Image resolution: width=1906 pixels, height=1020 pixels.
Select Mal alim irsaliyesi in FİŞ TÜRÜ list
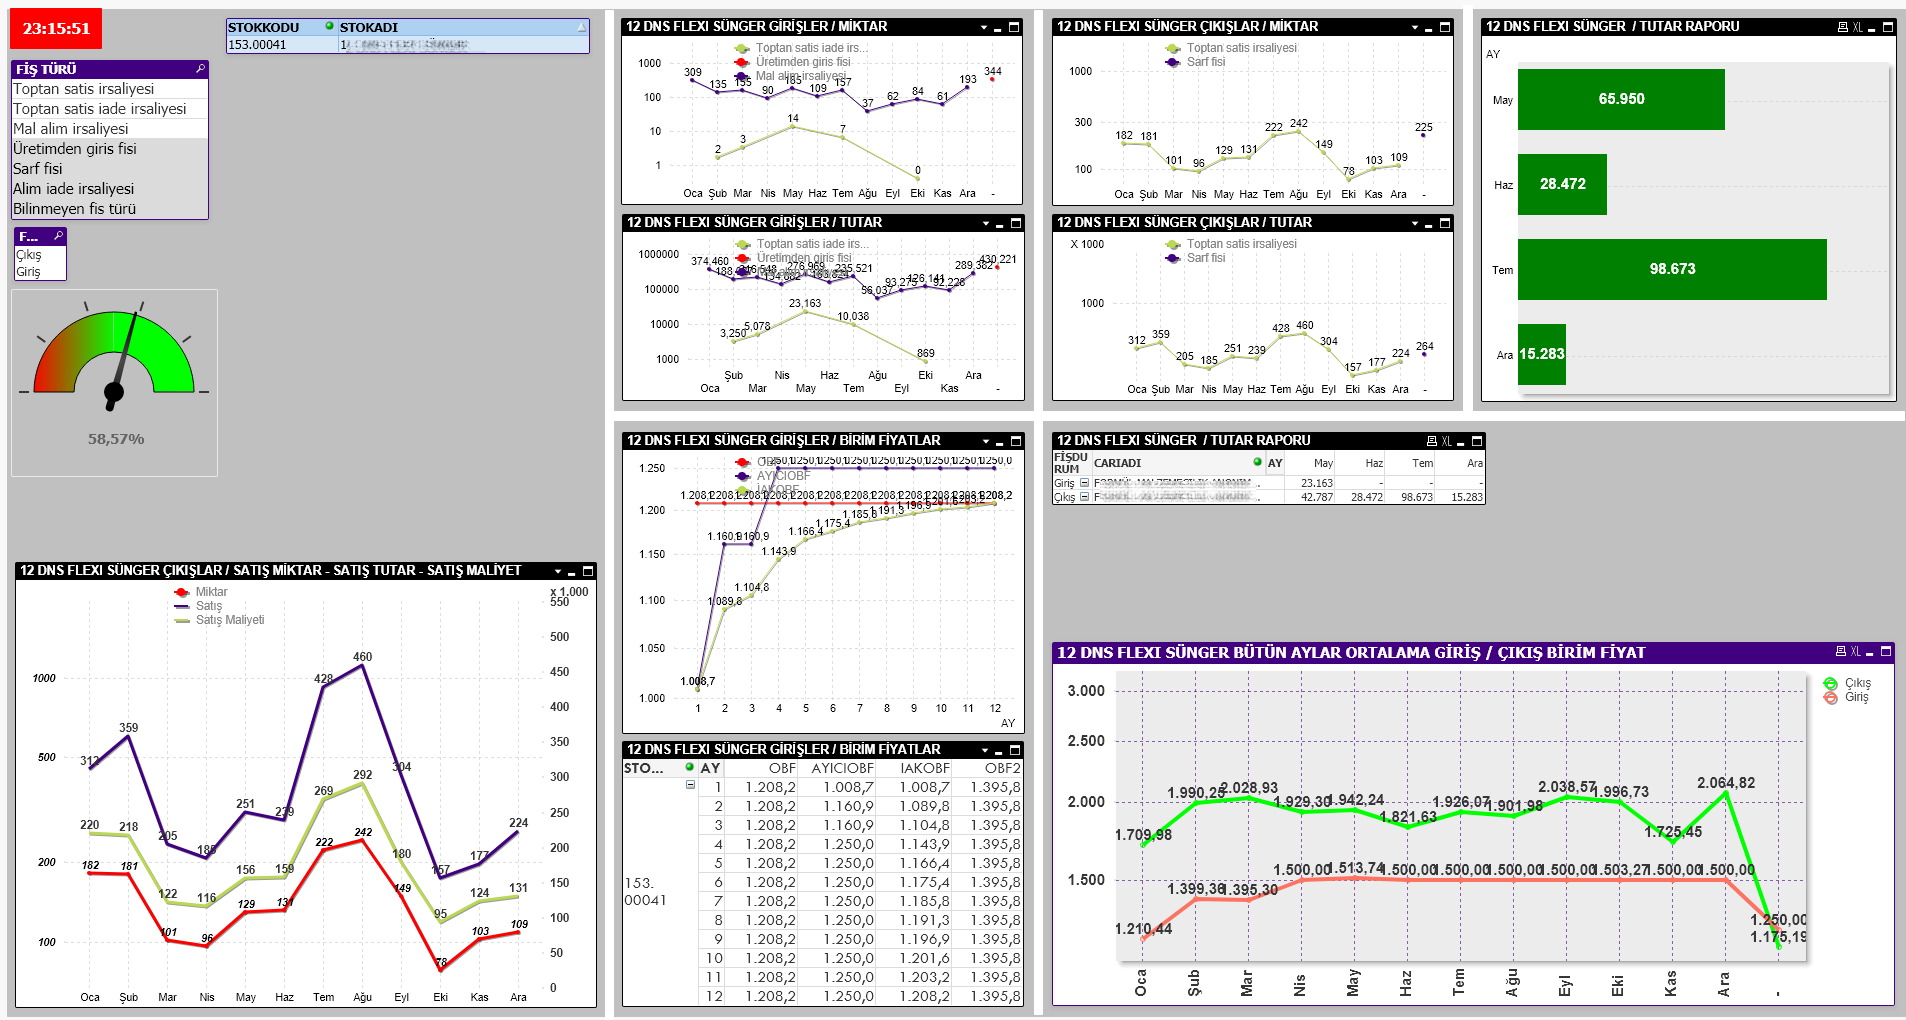tap(71, 129)
